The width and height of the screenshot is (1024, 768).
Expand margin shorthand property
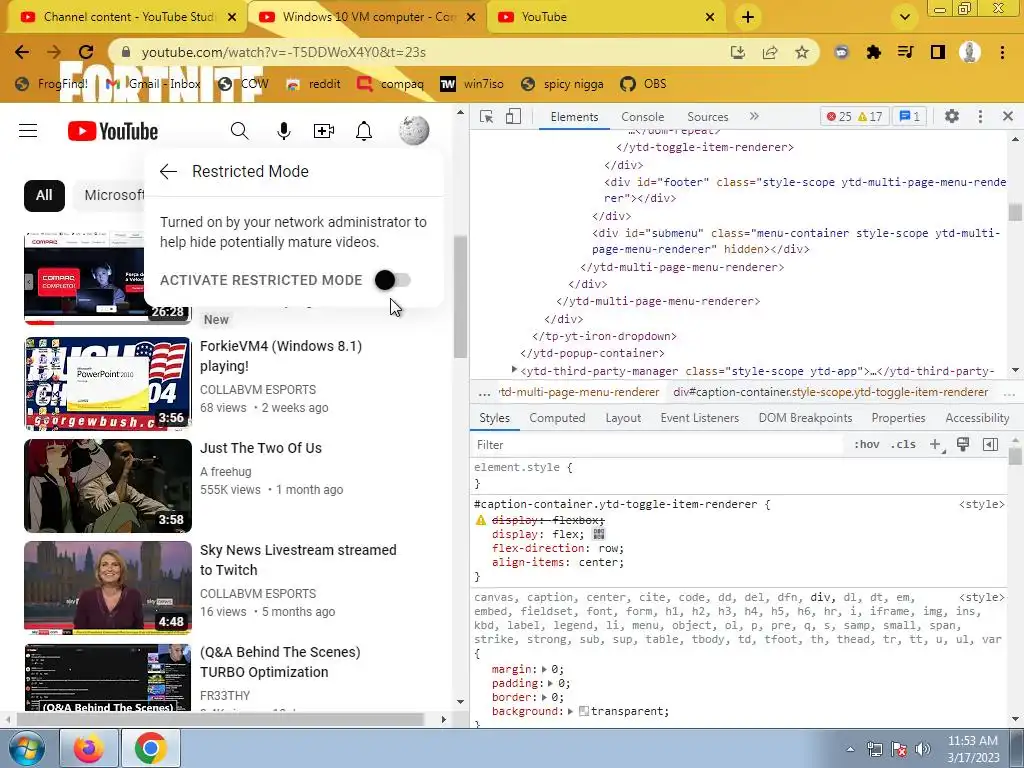(544, 669)
